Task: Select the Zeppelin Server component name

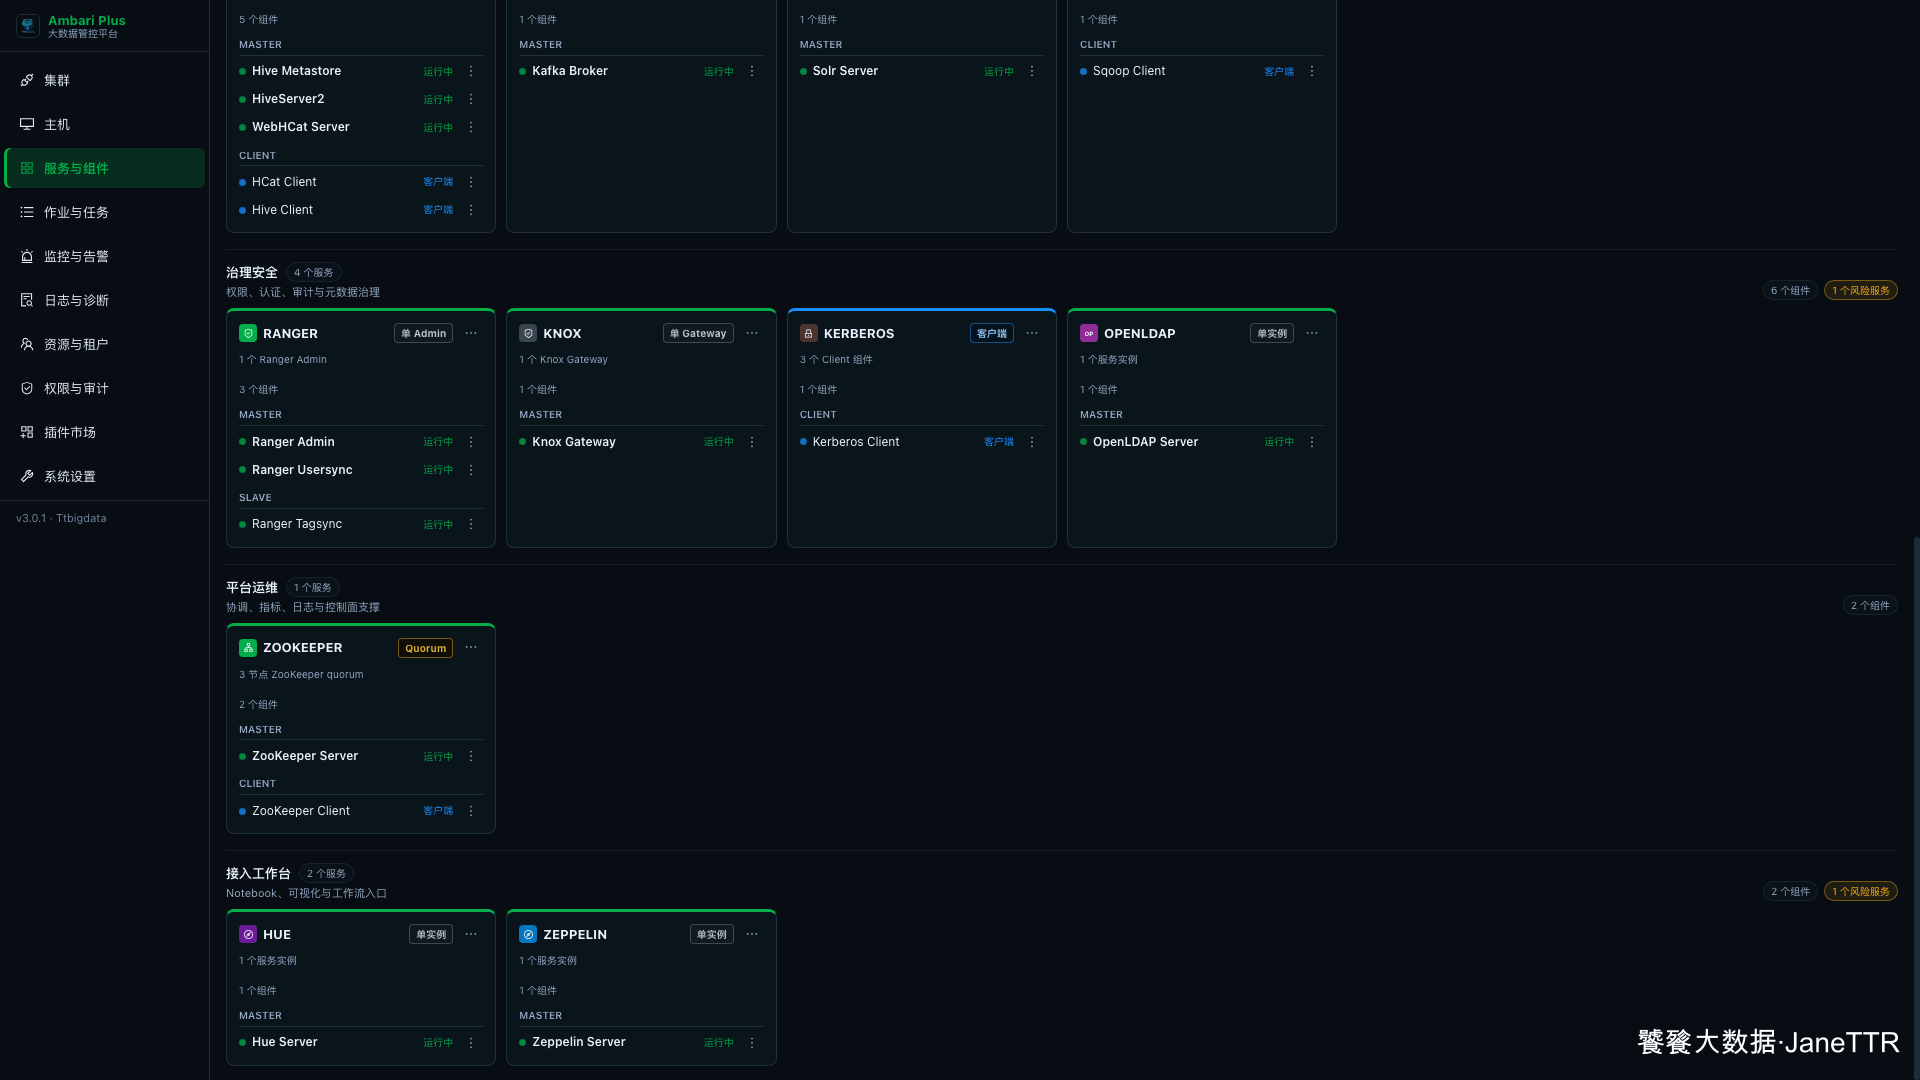Action: pyautogui.click(x=579, y=1042)
